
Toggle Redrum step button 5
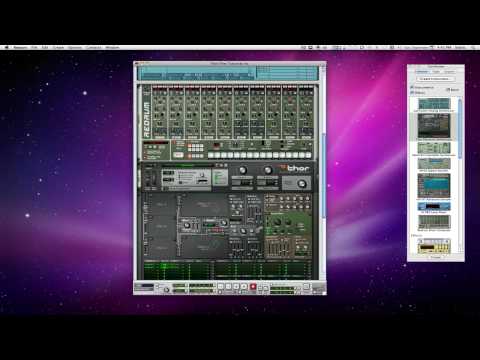click(237, 155)
